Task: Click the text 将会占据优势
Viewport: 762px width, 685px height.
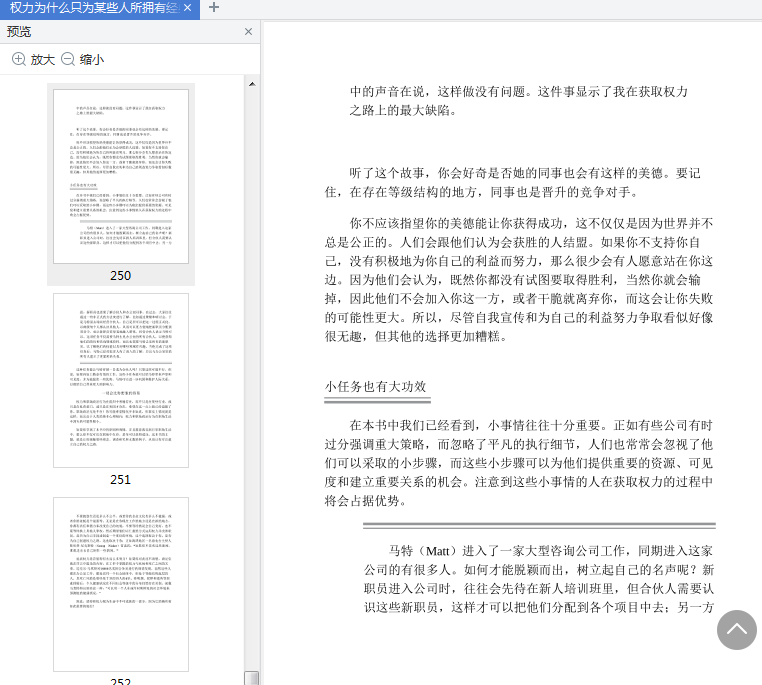Action: click(365, 501)
